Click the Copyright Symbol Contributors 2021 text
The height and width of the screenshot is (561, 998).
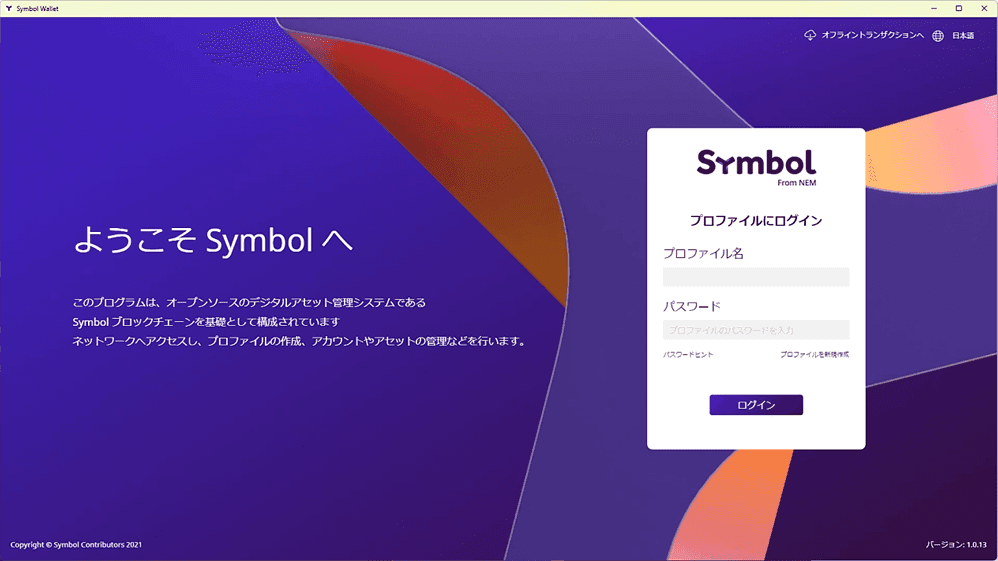click(76, 544)
